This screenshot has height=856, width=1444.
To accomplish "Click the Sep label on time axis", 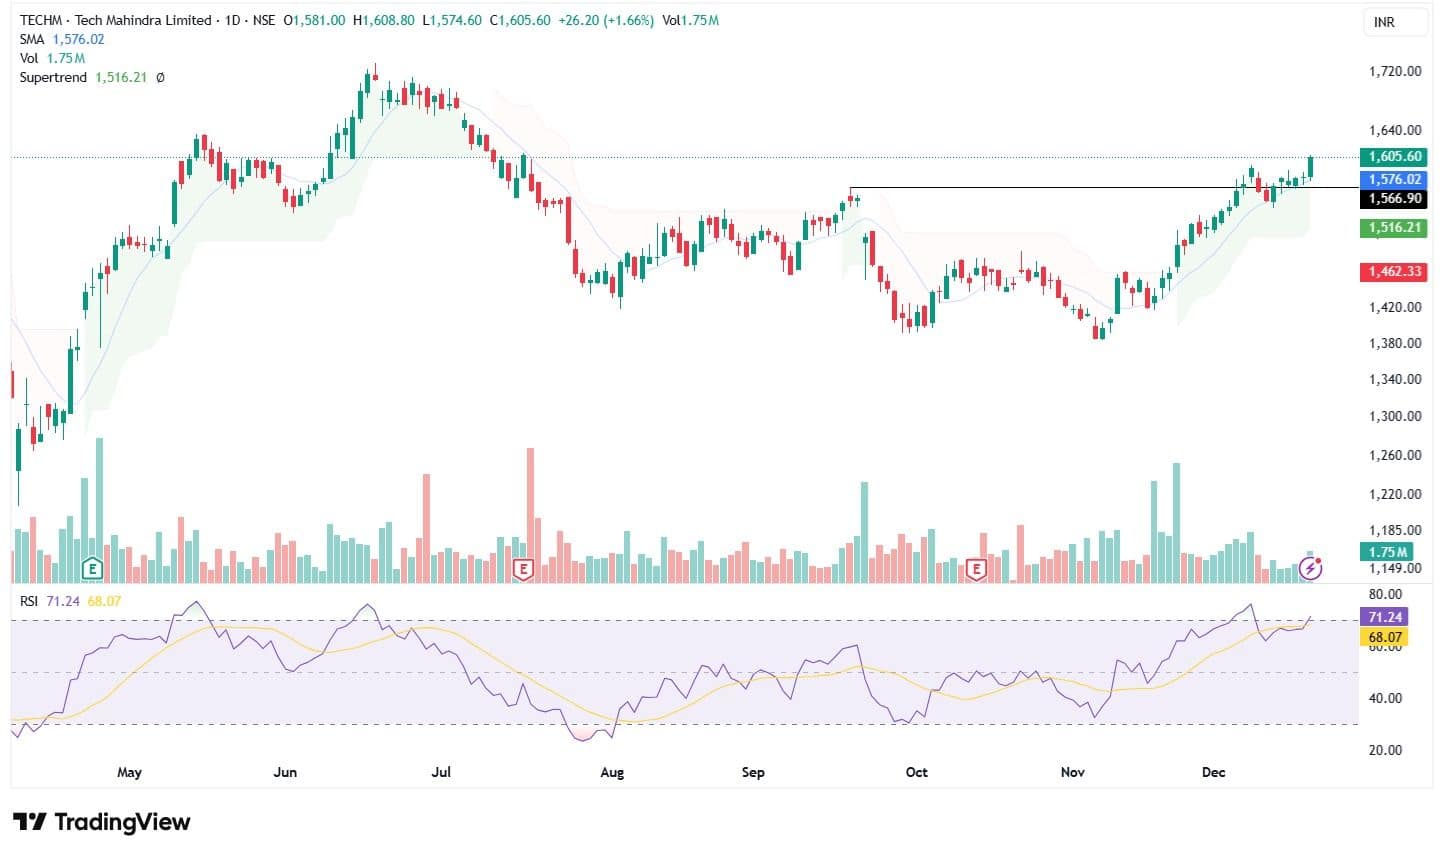I will (753, 772).
